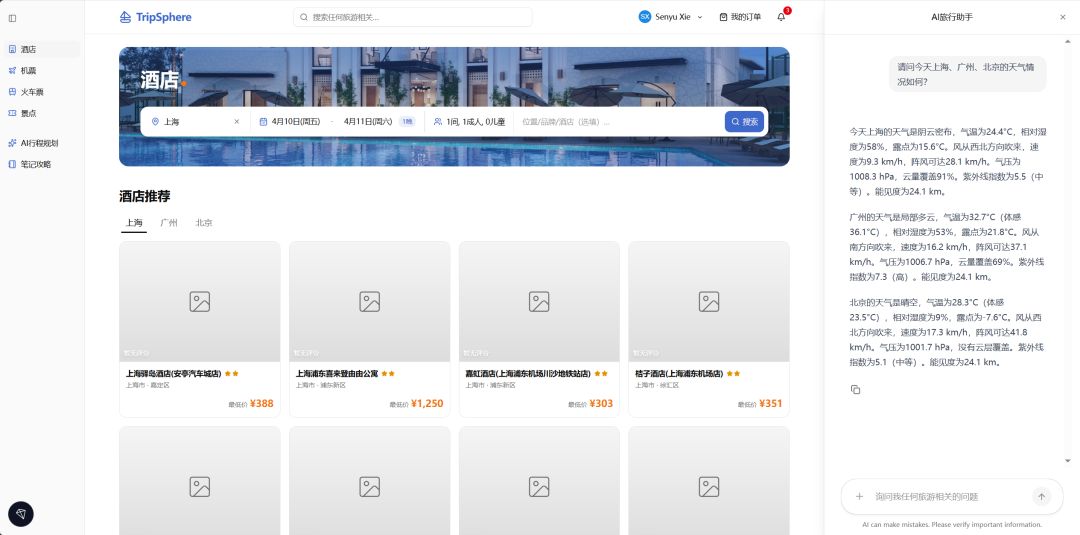Expand the Senyu Xie account dropdown arrow
1080x535 pixels.
click(700, 17)
